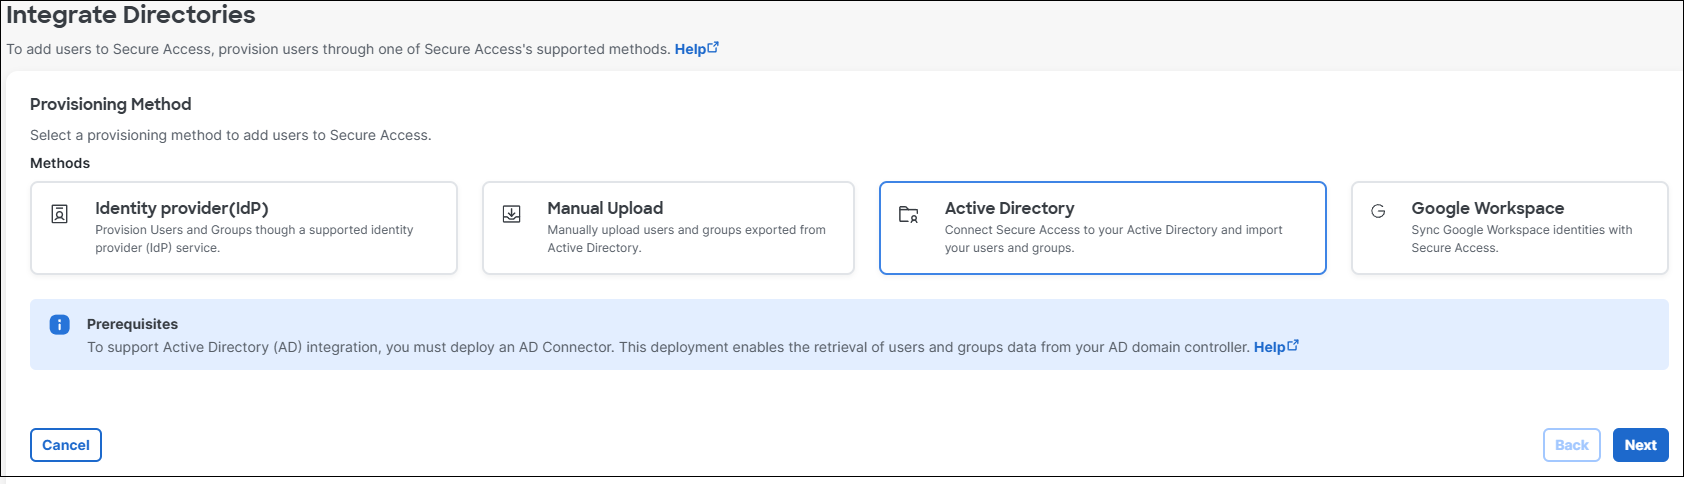This screenshot has width=1684, height=484.
Task: Click the Integrate Directories page heading
Action: (x=131, y=15)
